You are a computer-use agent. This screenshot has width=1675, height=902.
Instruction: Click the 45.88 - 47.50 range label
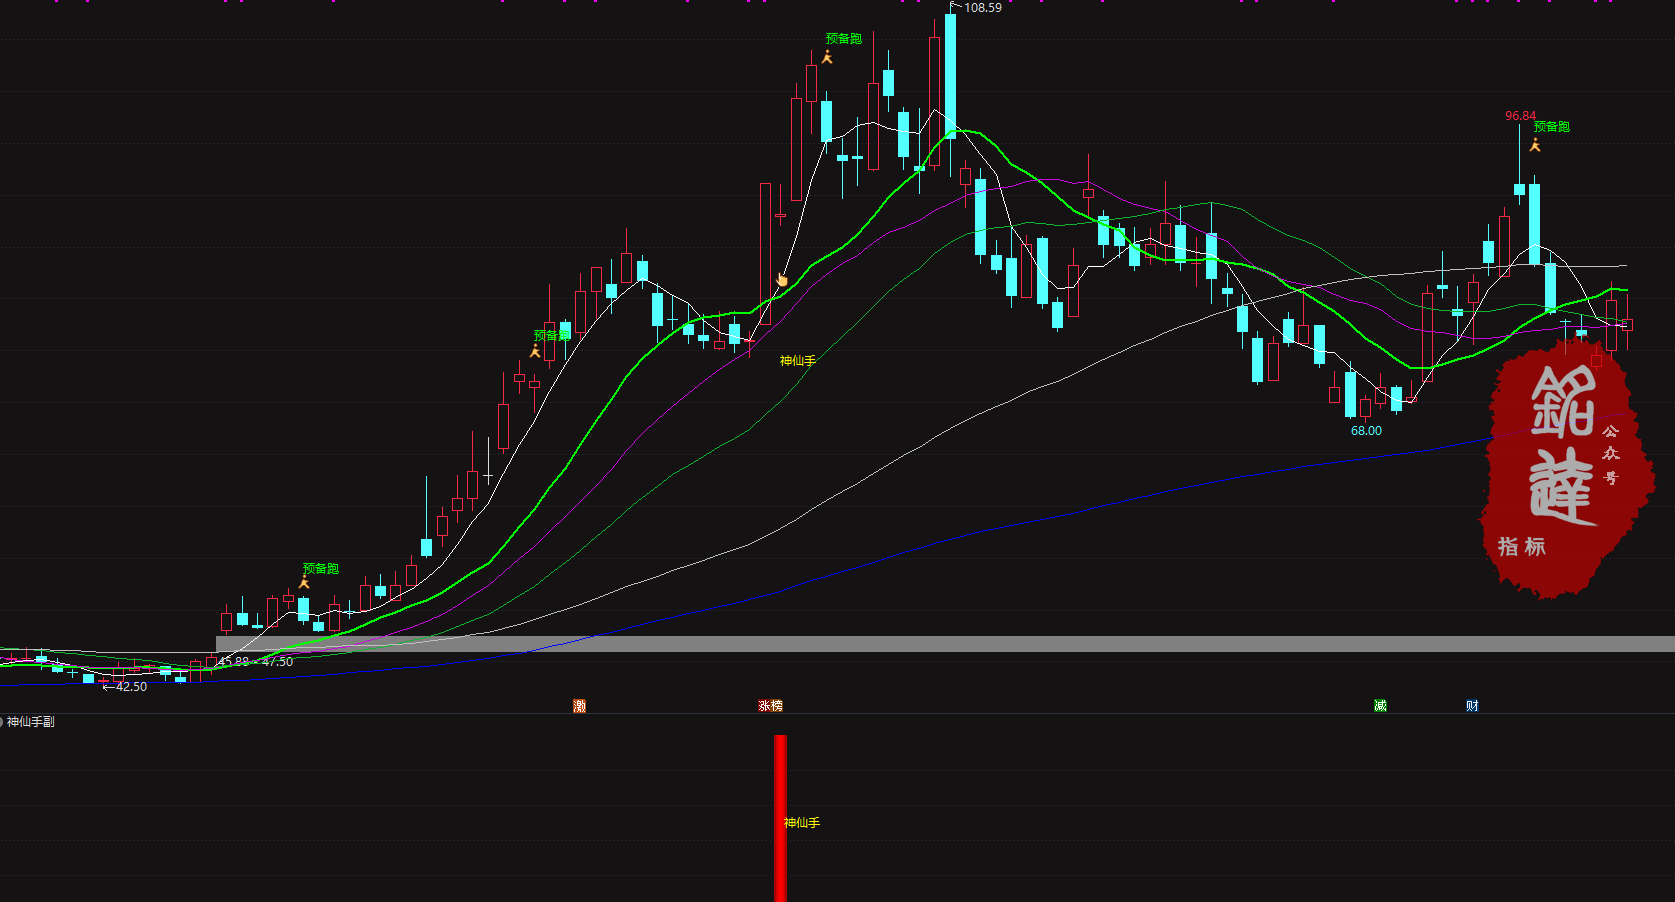pyautogui.click(x=256, y=662)
